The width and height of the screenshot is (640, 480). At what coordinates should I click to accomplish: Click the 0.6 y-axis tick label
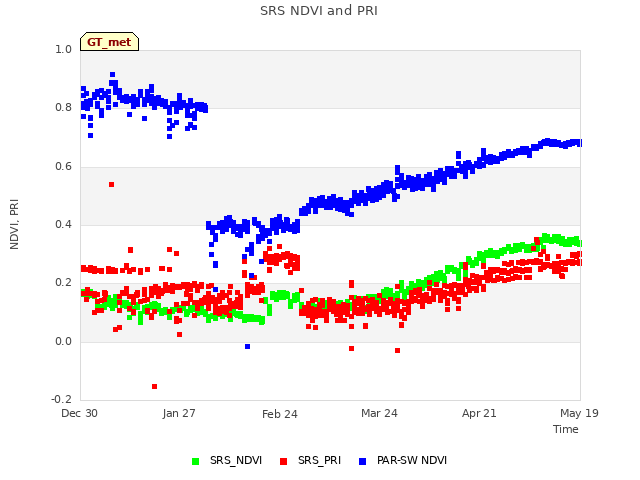pos(63,167)
